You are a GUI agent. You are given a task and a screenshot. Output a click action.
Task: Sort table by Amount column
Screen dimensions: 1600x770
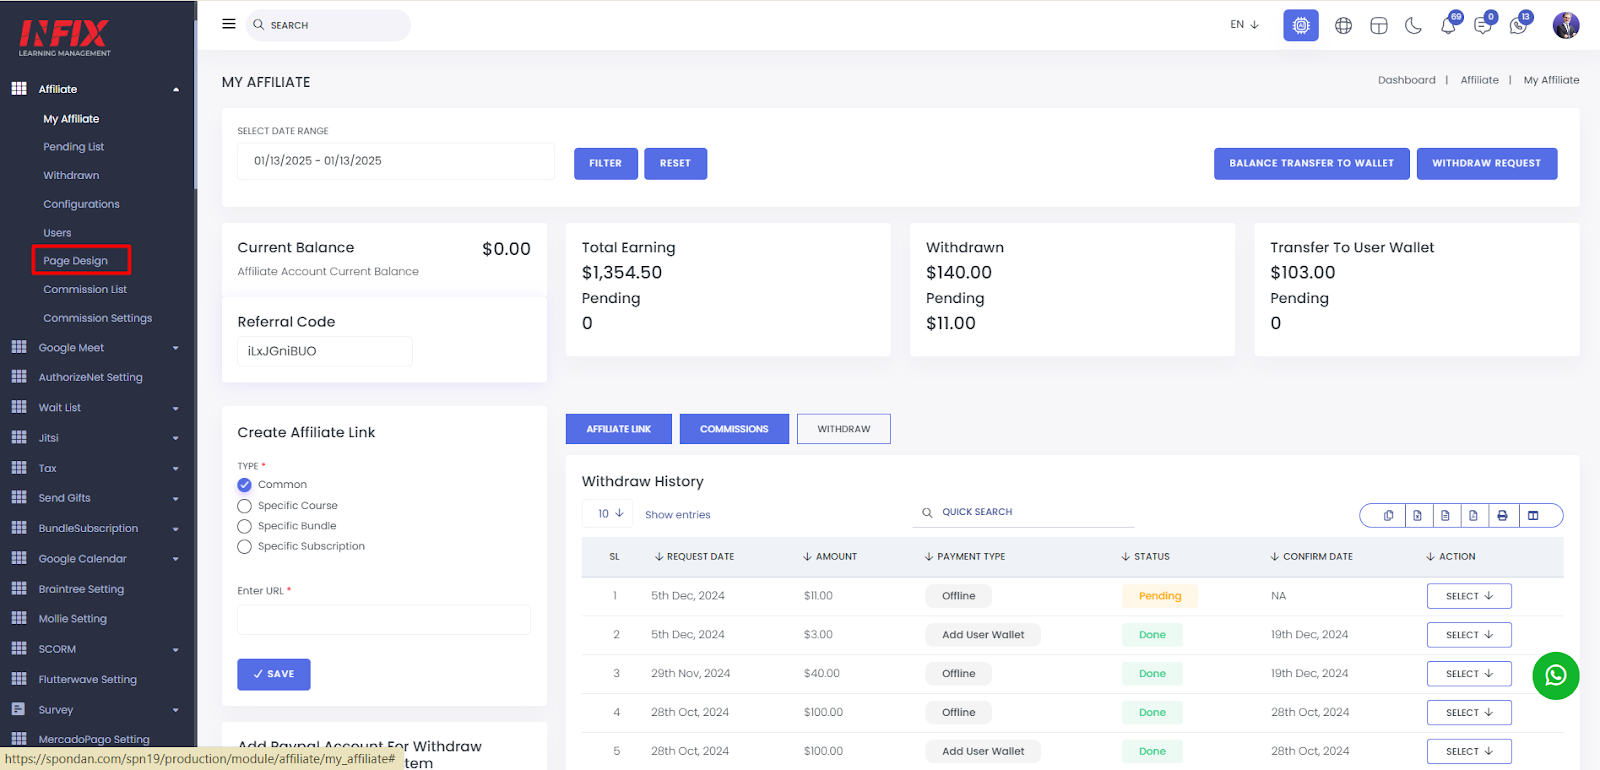830,557
